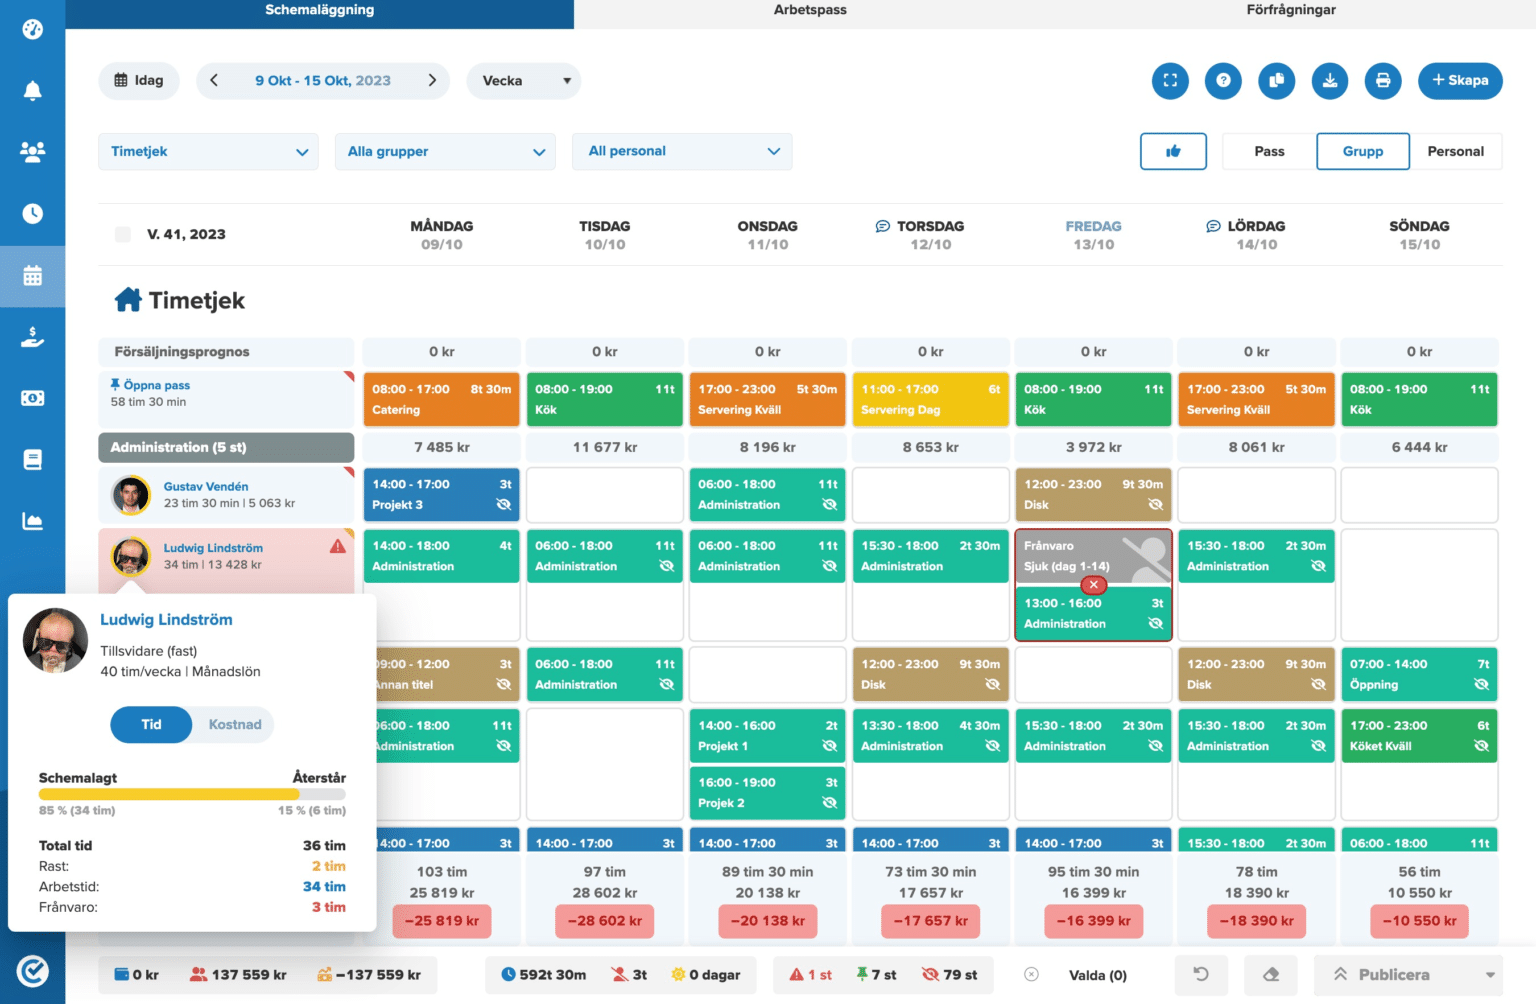Open the Förfrågningar tab
This screenshot has width=1536, height=1004.
tap(1290, 11)
